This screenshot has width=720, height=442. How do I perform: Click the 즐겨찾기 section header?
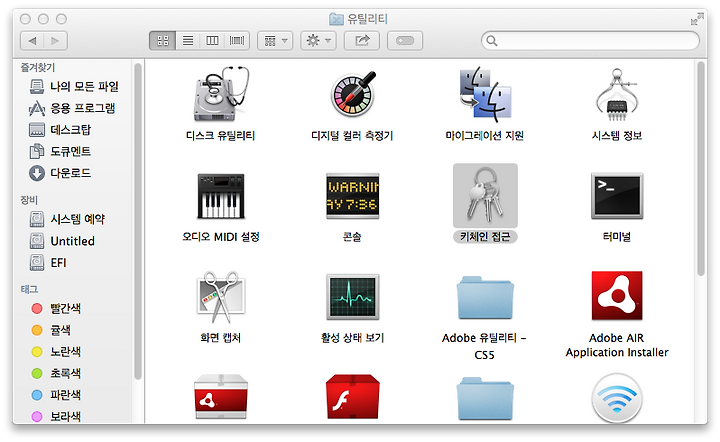[38, 67]
